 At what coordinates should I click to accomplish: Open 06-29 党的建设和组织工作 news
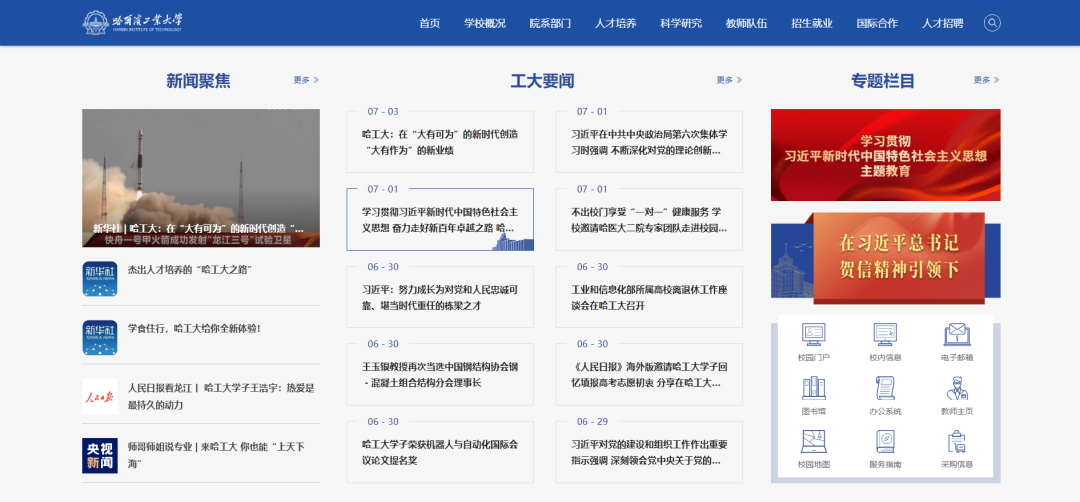(x=650, y=452)
